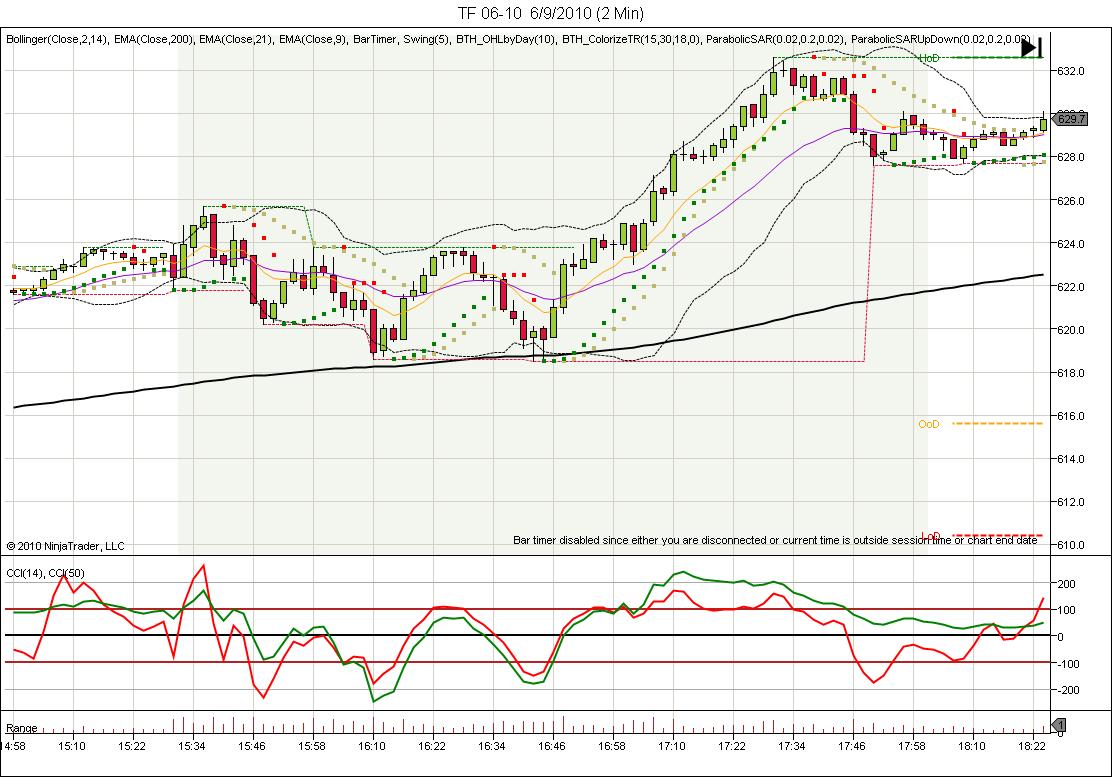The height and width of the screenshot is (777, 1112).
Task: Click the 626.0 price axis label
Action: [x=1071, y=201]
